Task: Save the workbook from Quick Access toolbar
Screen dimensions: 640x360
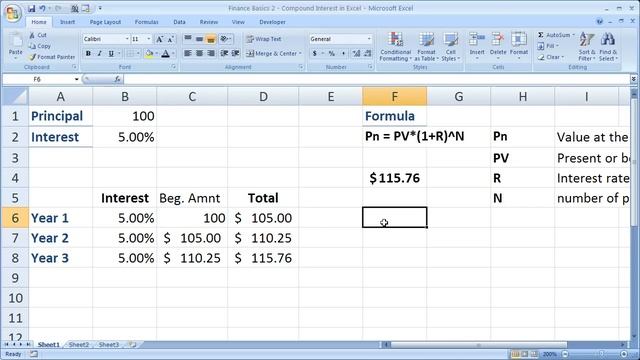Action: [x=31, y=8]
